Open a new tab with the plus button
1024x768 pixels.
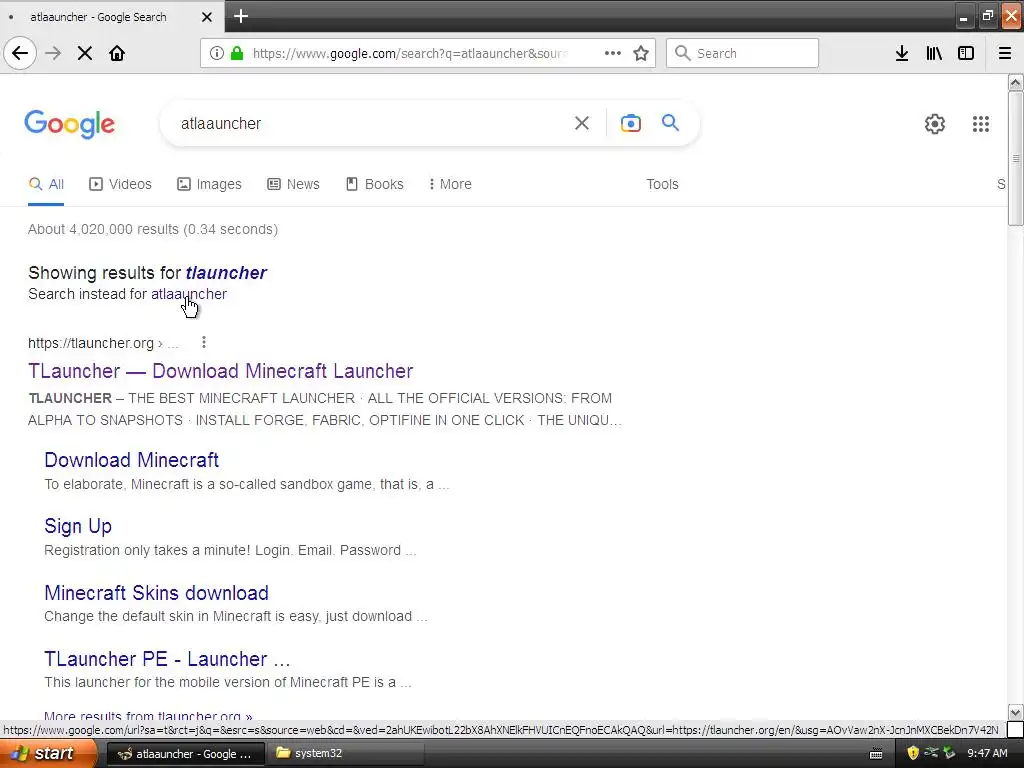point(241,16)
